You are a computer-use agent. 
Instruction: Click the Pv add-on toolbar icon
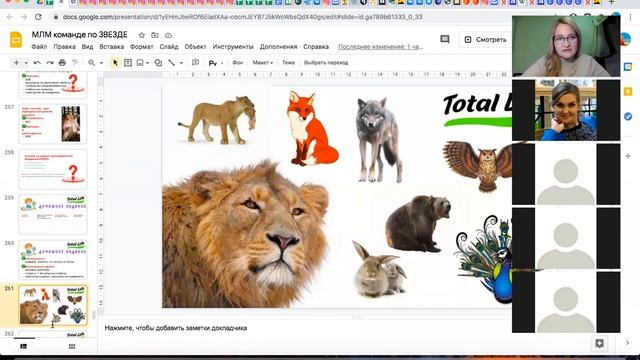coord(212,63)
